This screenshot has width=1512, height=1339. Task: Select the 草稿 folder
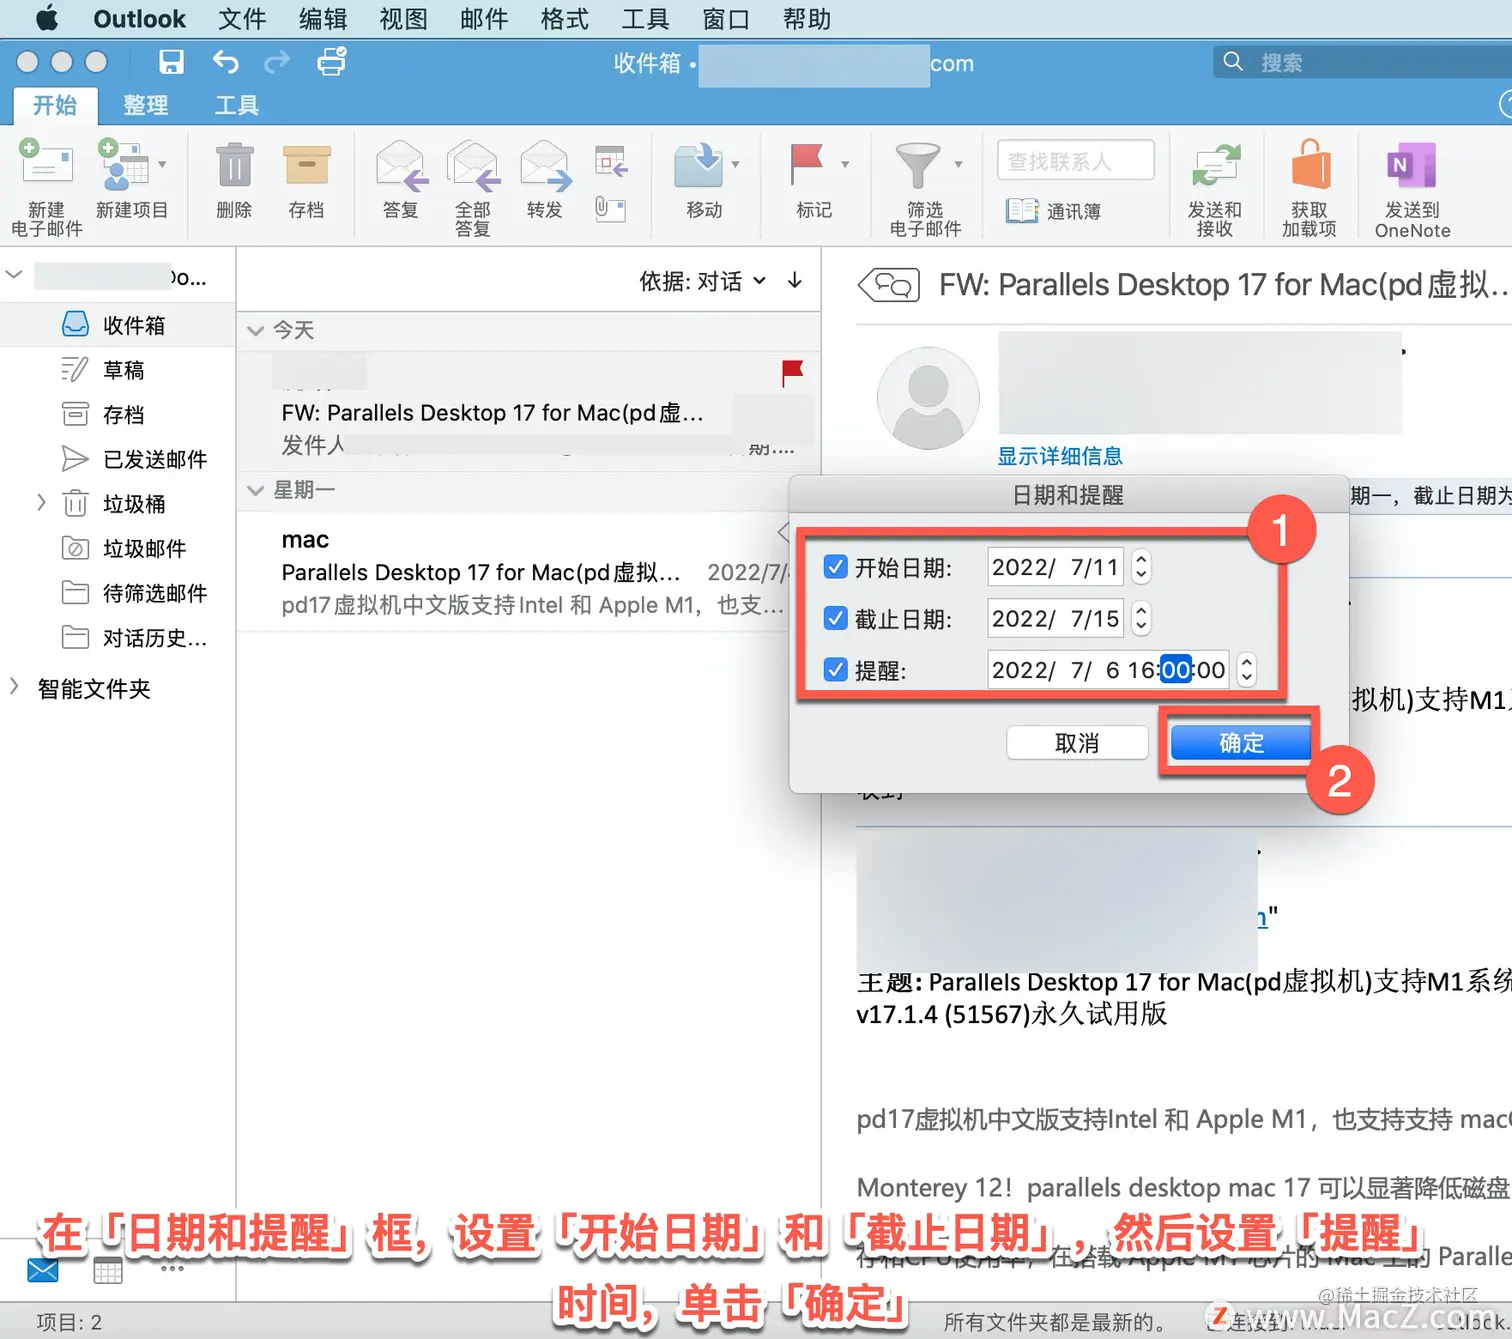pos(118,370)
